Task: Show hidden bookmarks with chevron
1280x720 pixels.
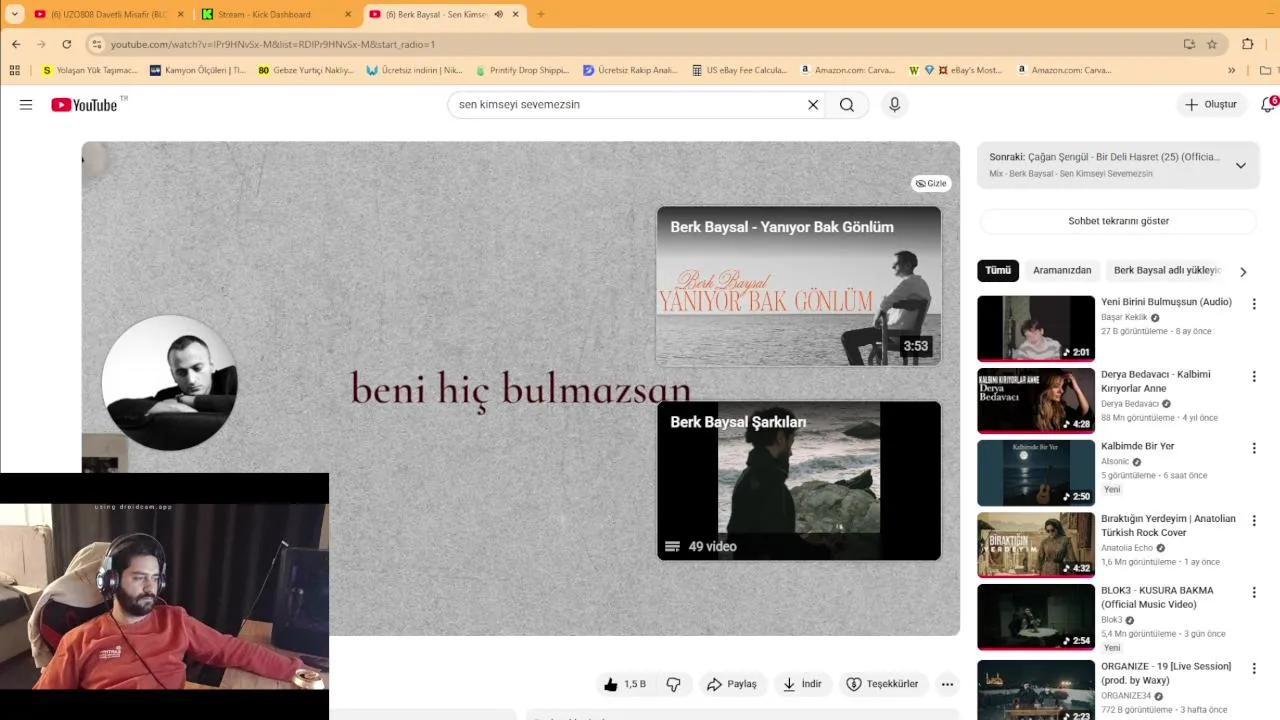Action: point(1232,70)
